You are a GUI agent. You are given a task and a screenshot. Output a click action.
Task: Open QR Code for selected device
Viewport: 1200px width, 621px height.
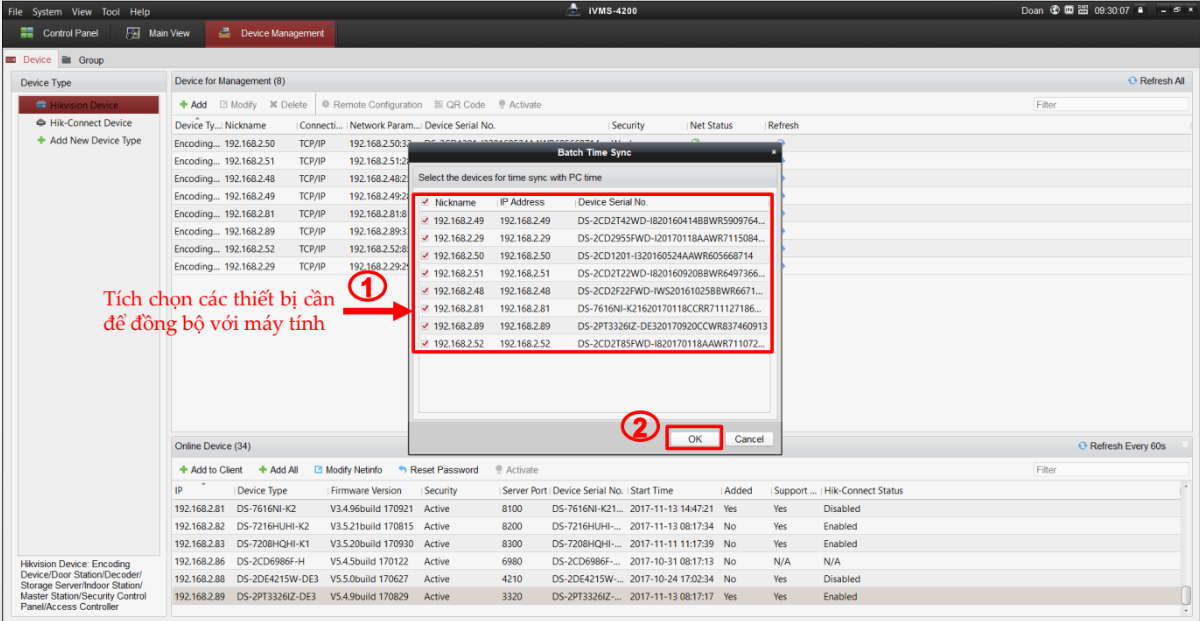440,105
